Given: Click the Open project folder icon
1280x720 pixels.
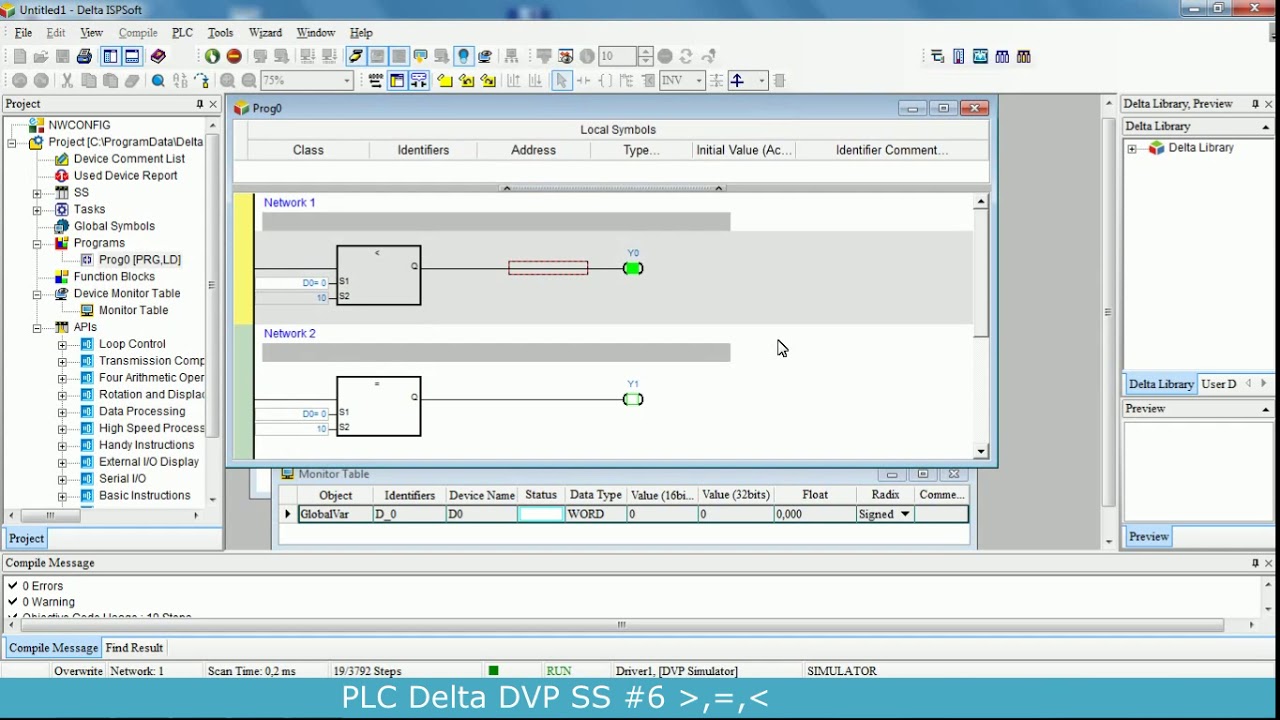Looking at the screenshot, I should (41, 56).
